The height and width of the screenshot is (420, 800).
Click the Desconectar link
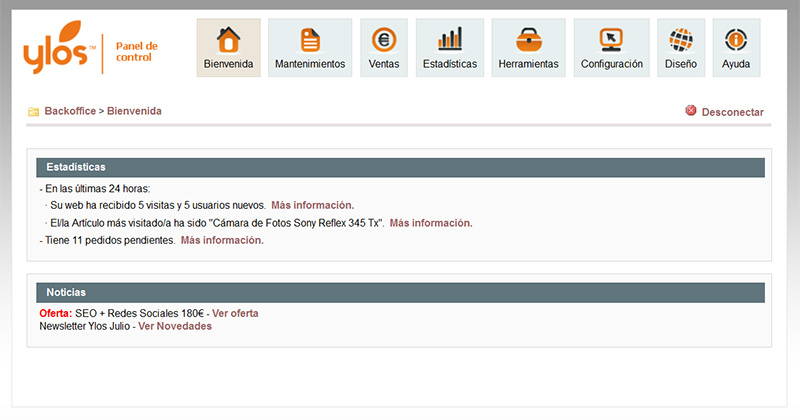click(x=732, y=112)
